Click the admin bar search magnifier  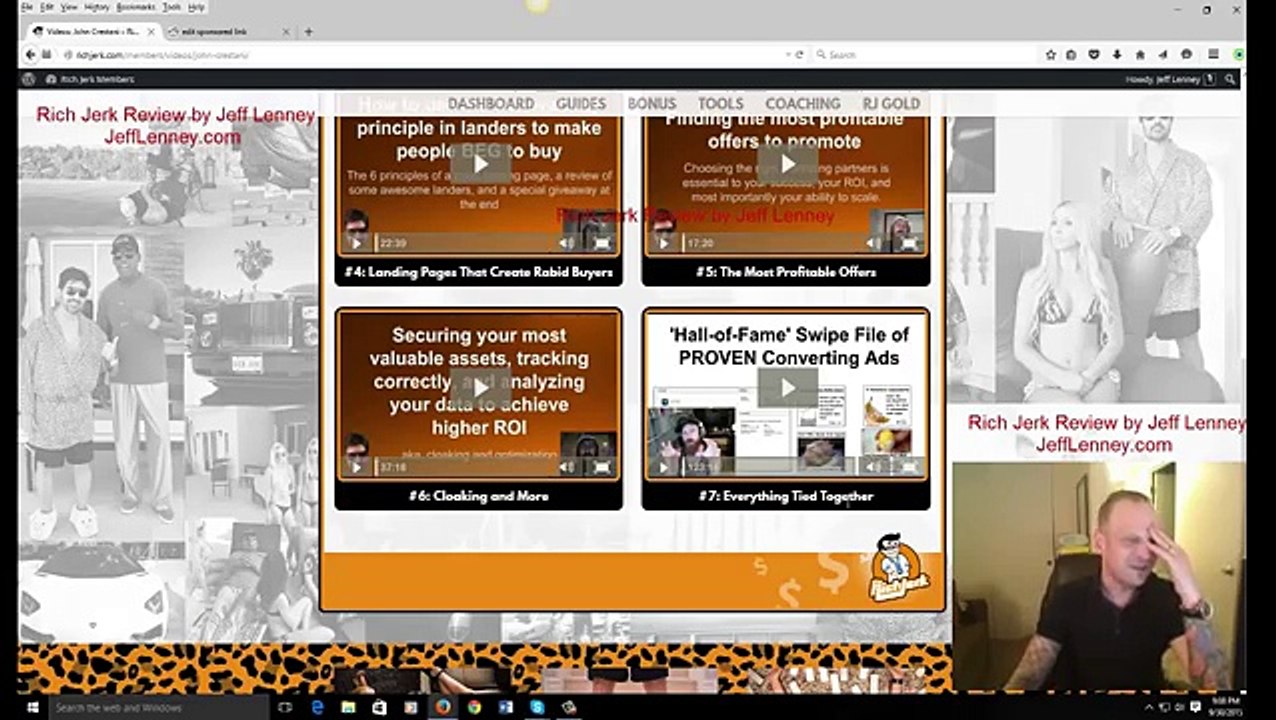point(1230,79)
